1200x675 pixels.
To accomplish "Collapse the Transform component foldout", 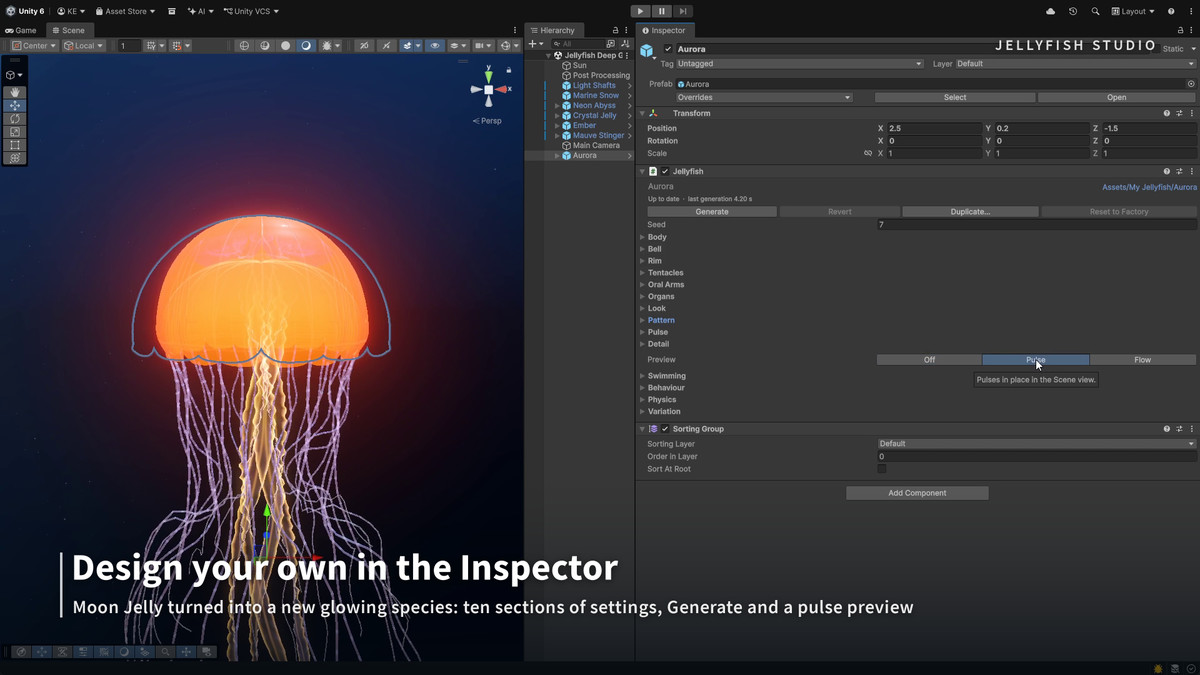I will (x=643, y=113).
